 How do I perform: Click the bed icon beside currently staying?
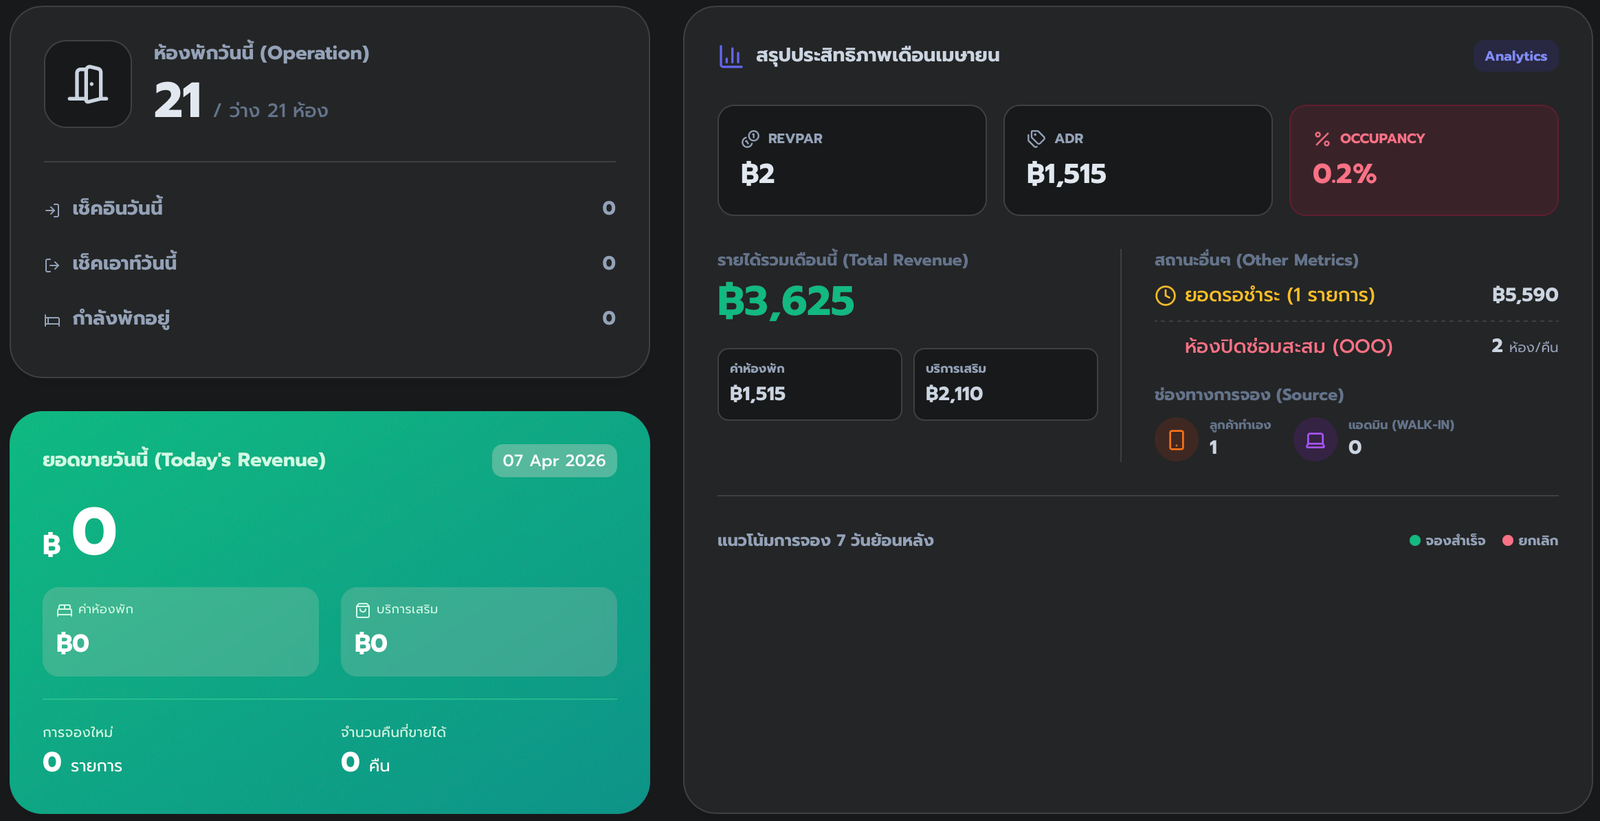tap(52, 320)
